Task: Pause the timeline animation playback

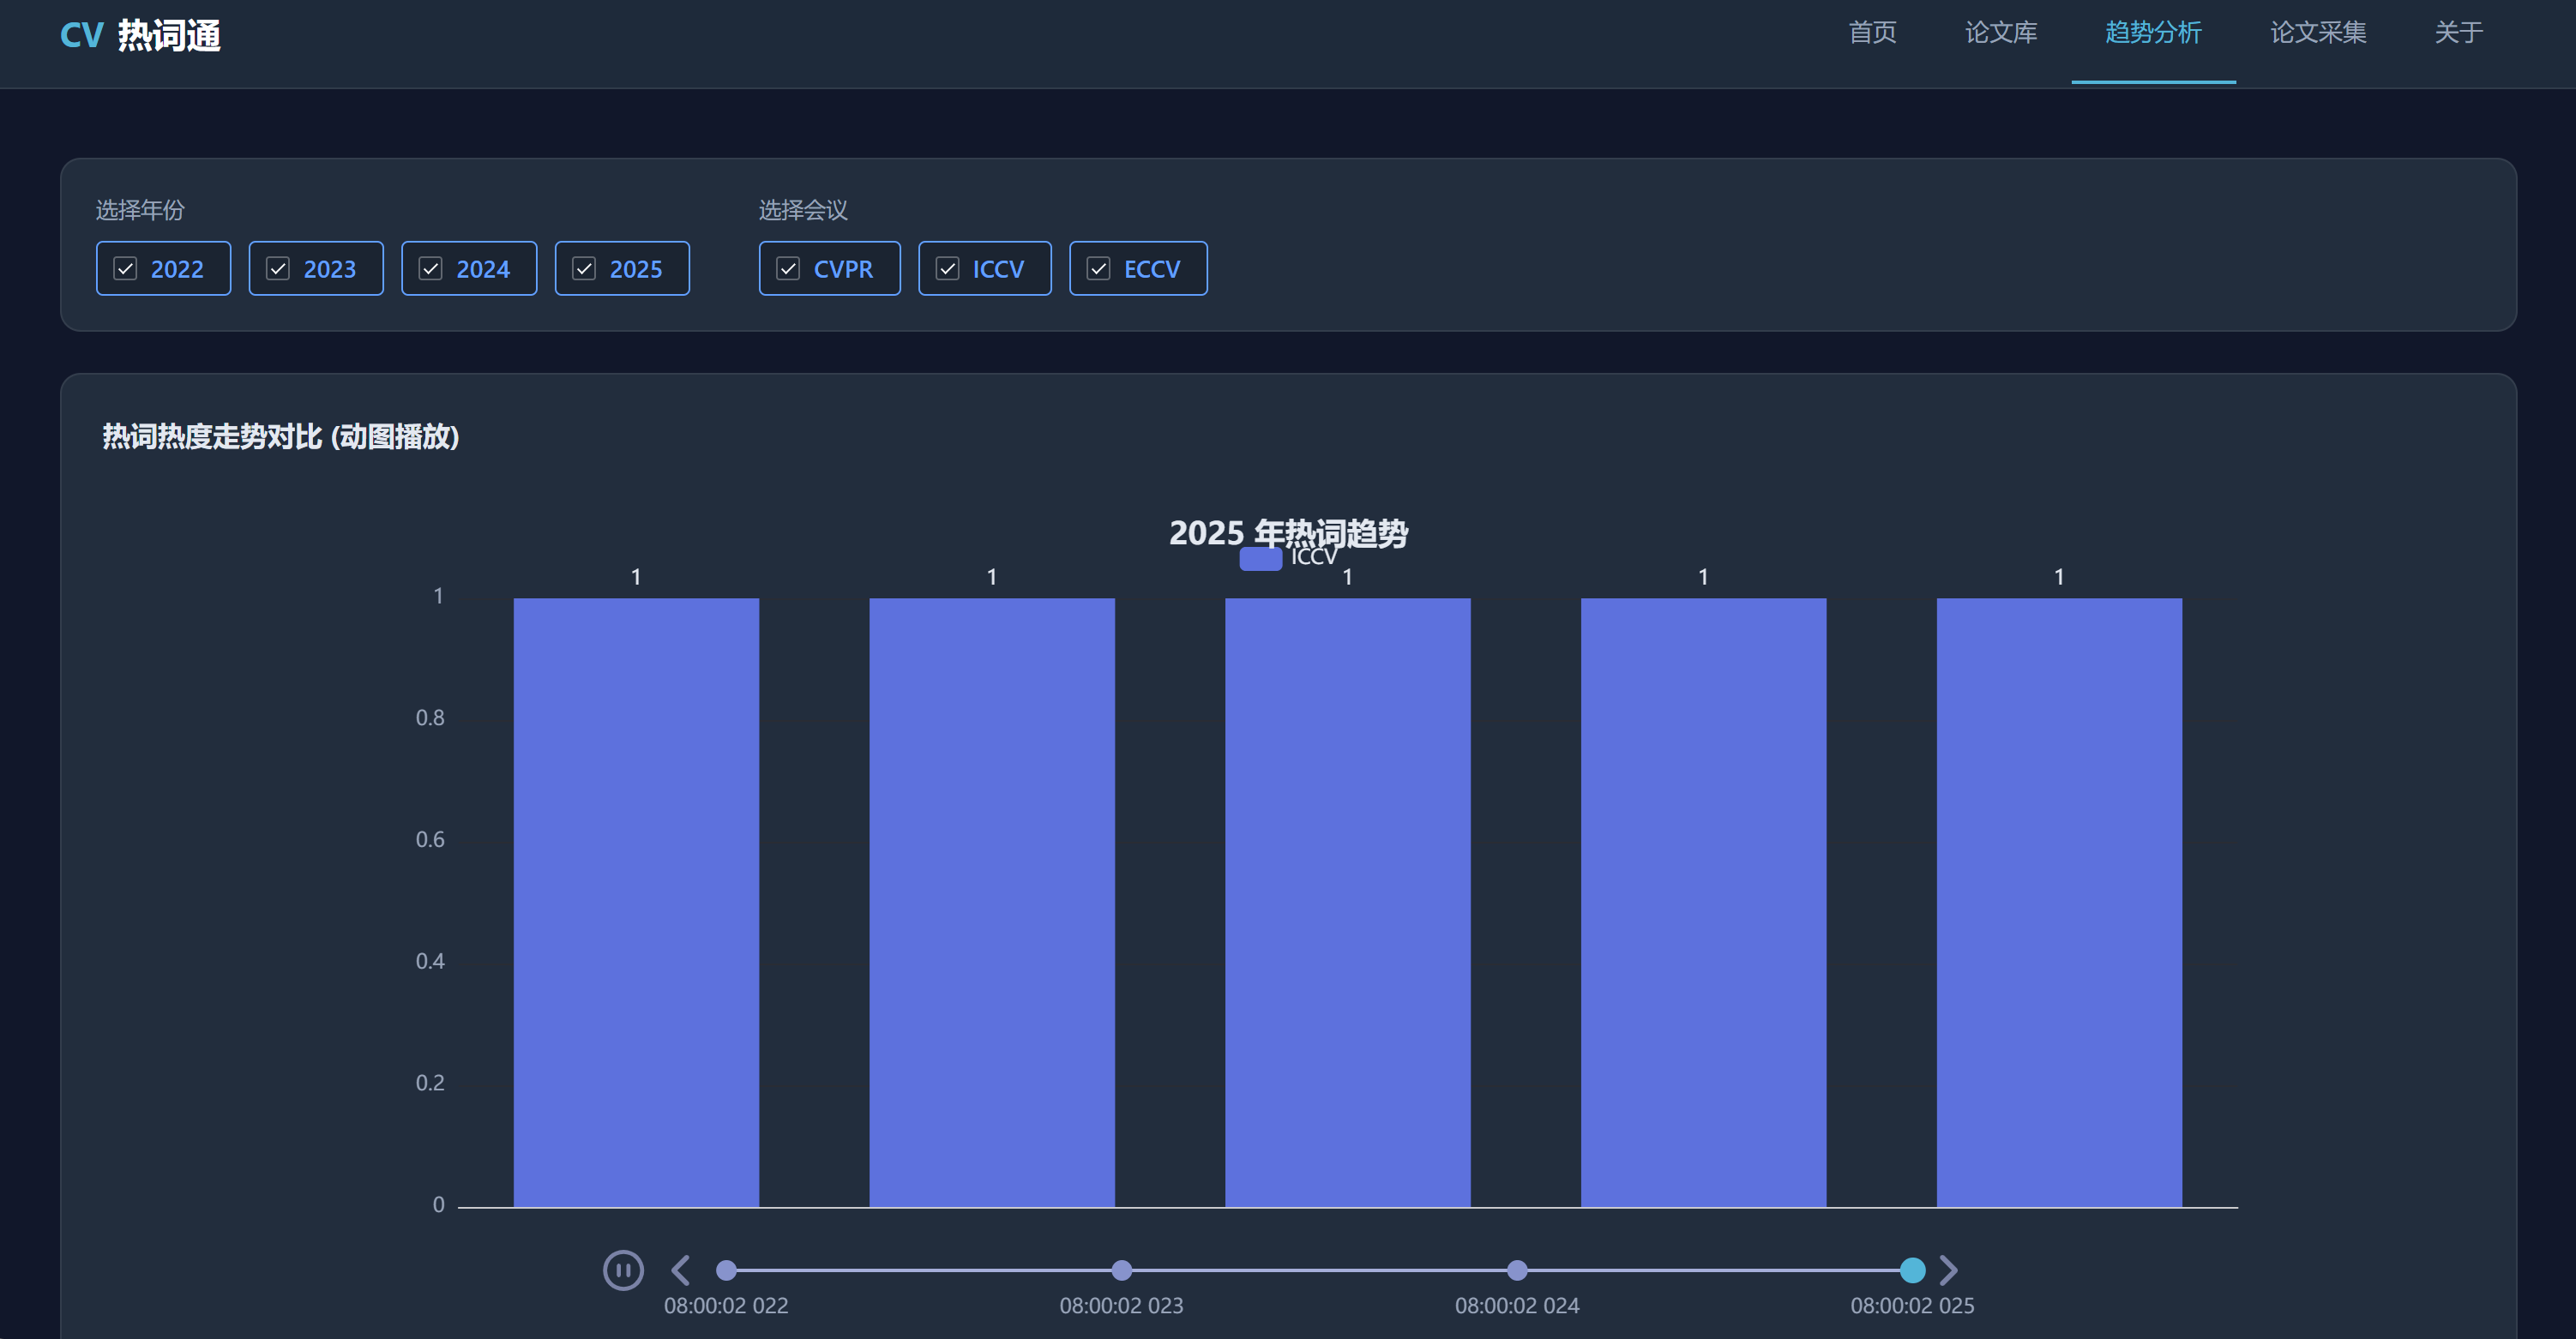Action: [623, 1270]
